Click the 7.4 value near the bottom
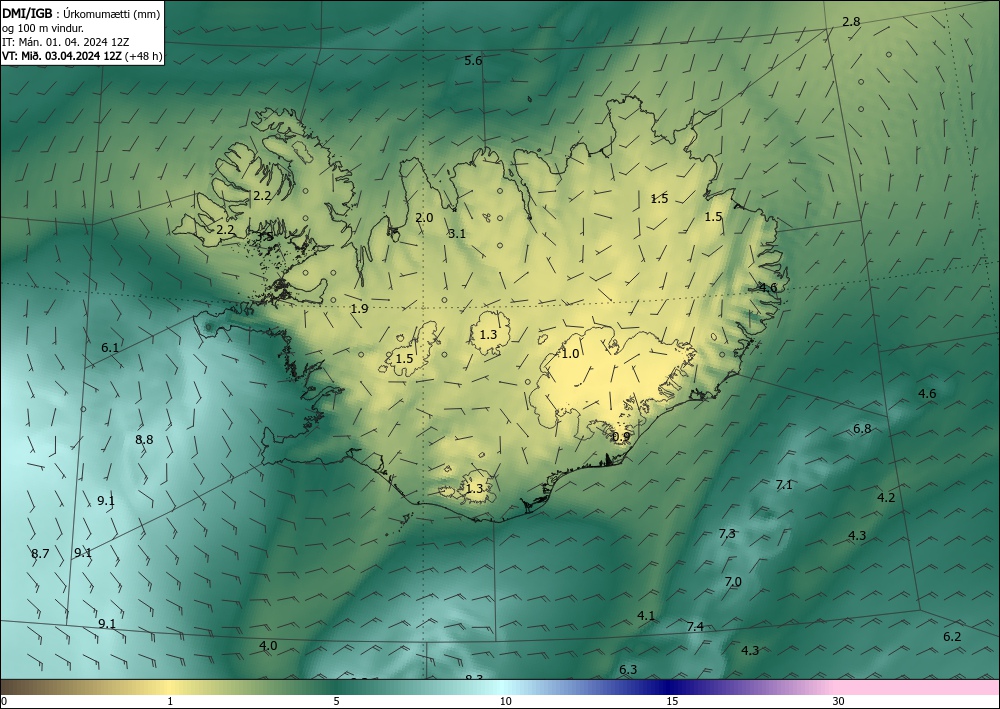 695,627
